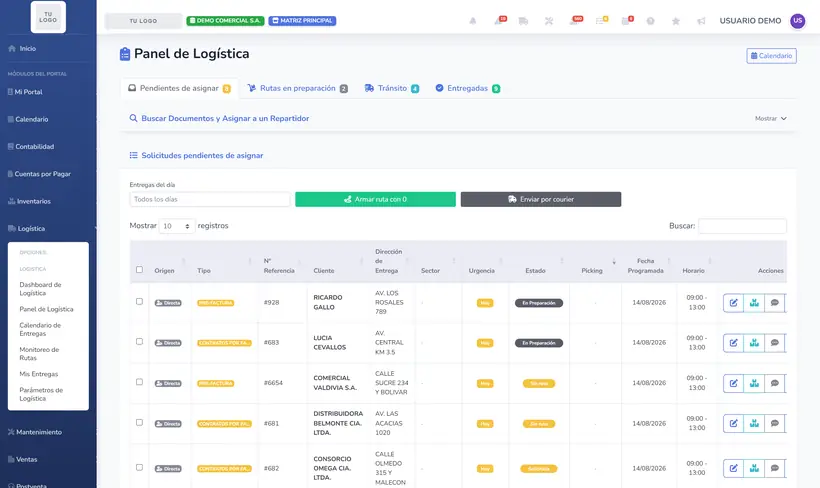This screenshot has height=488, width=820.
Task: Edit the request #683 of Lucia Cevallos
Action: point(733,343)
